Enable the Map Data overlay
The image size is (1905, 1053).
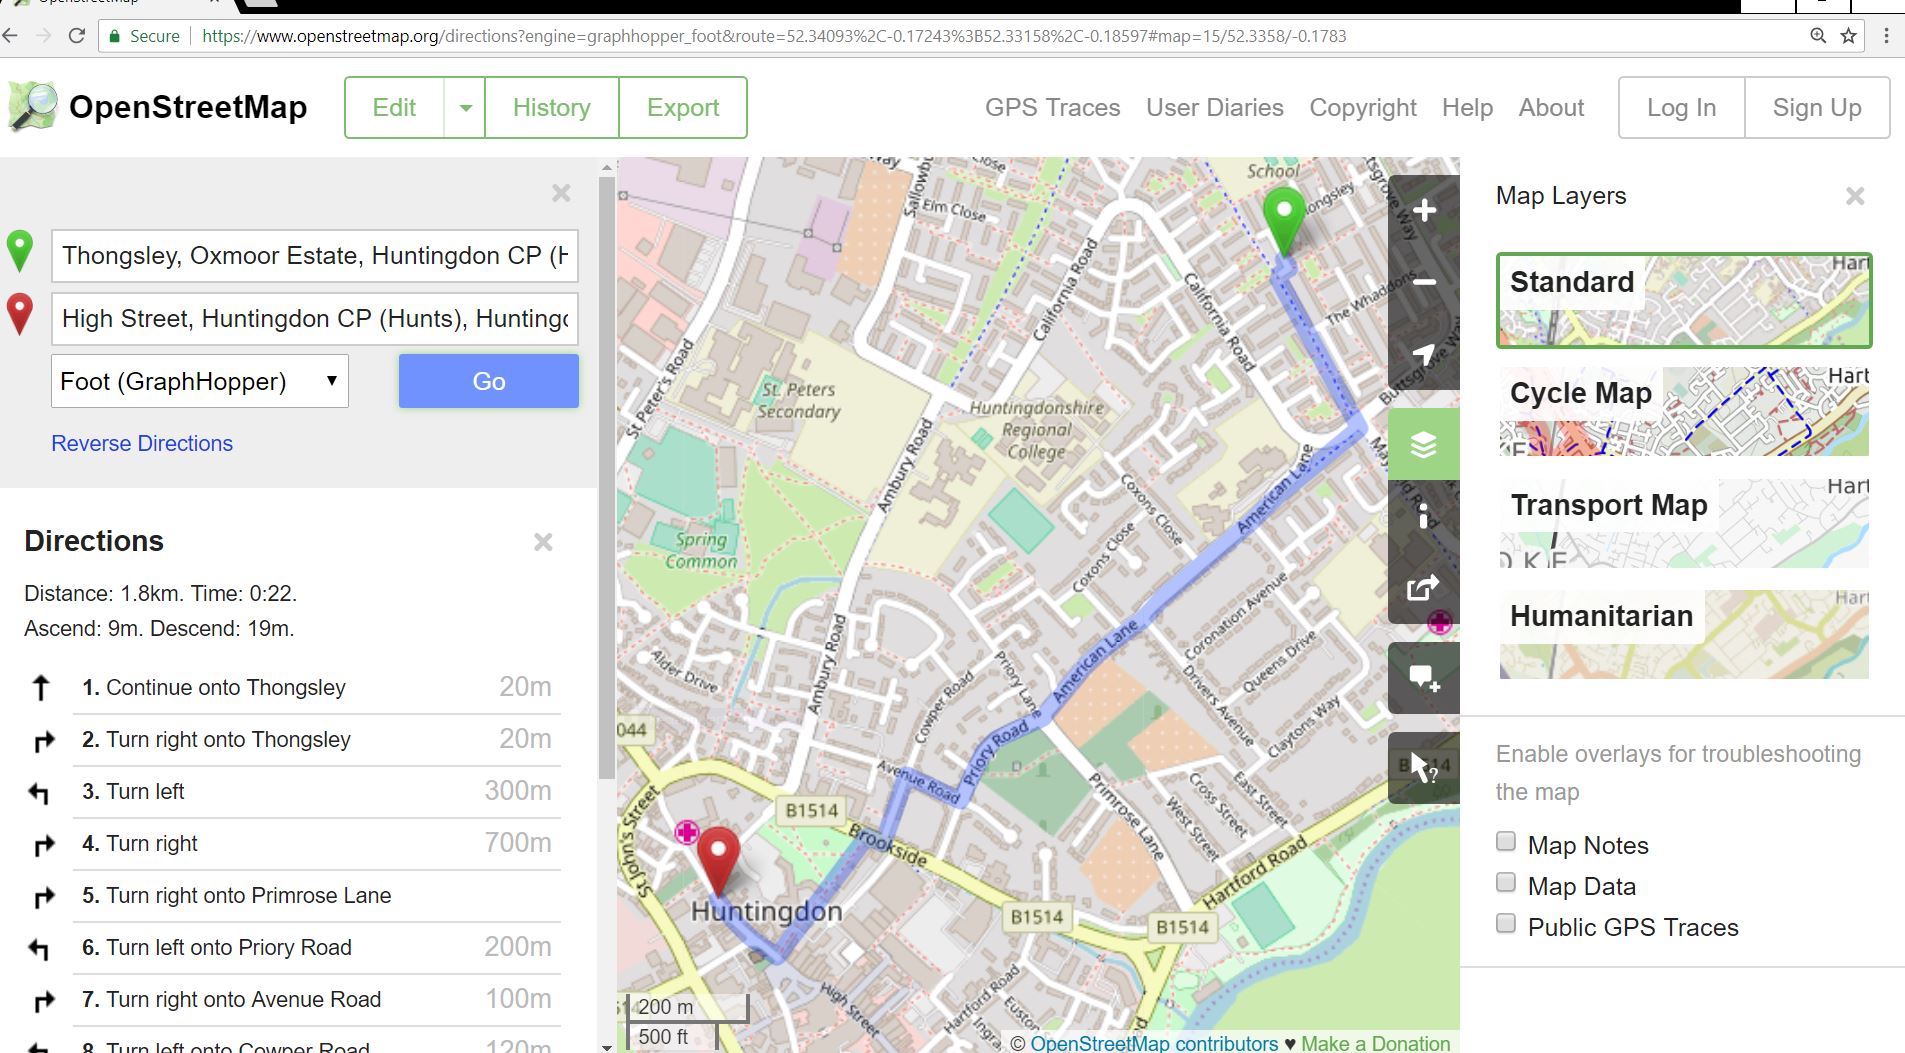coord(1506,882)
